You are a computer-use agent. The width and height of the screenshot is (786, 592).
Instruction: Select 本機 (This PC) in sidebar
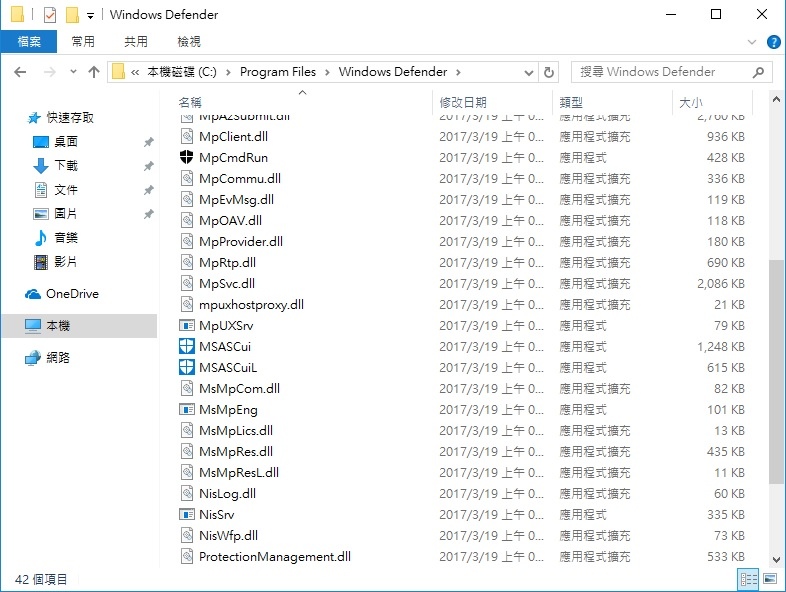[x=79, y=326]
